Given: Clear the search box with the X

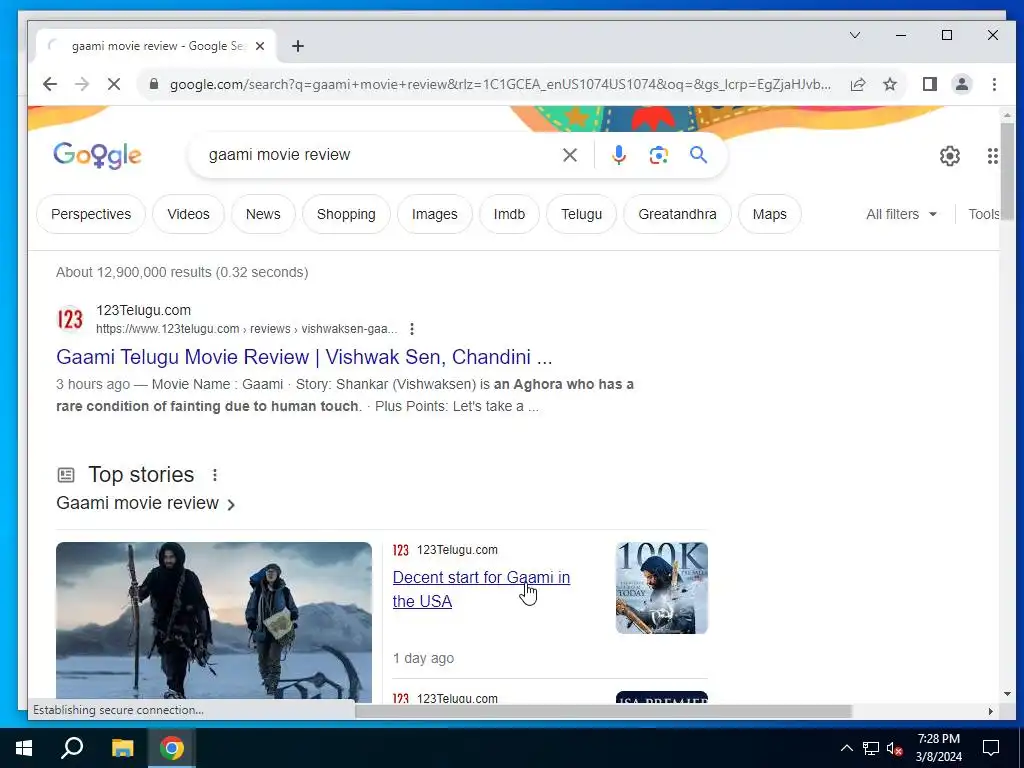Looking at the screenshot, I should coord(569,155).
